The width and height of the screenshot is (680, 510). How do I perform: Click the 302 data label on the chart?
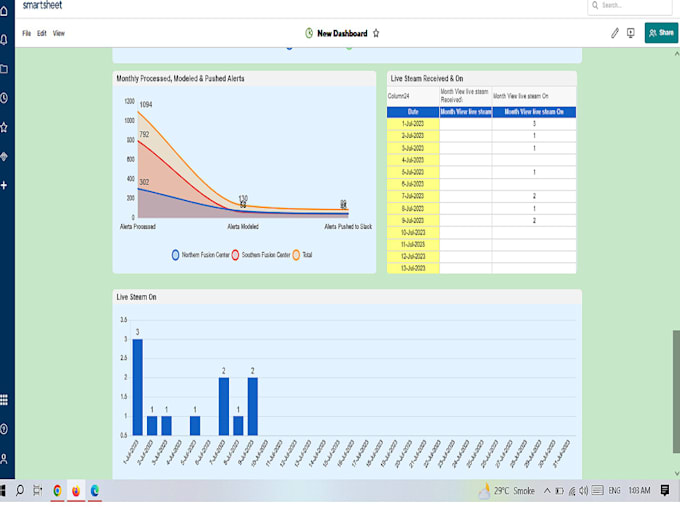144,182
